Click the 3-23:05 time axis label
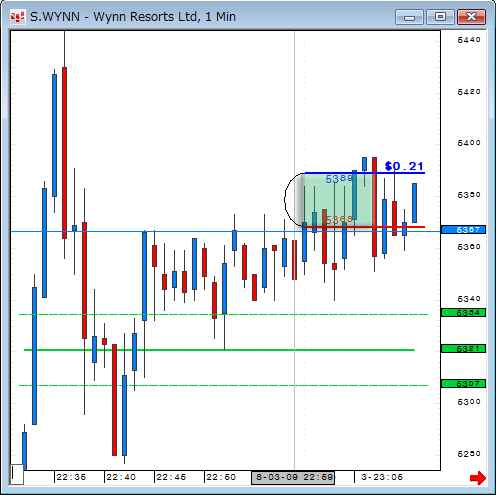 (382, 477)
